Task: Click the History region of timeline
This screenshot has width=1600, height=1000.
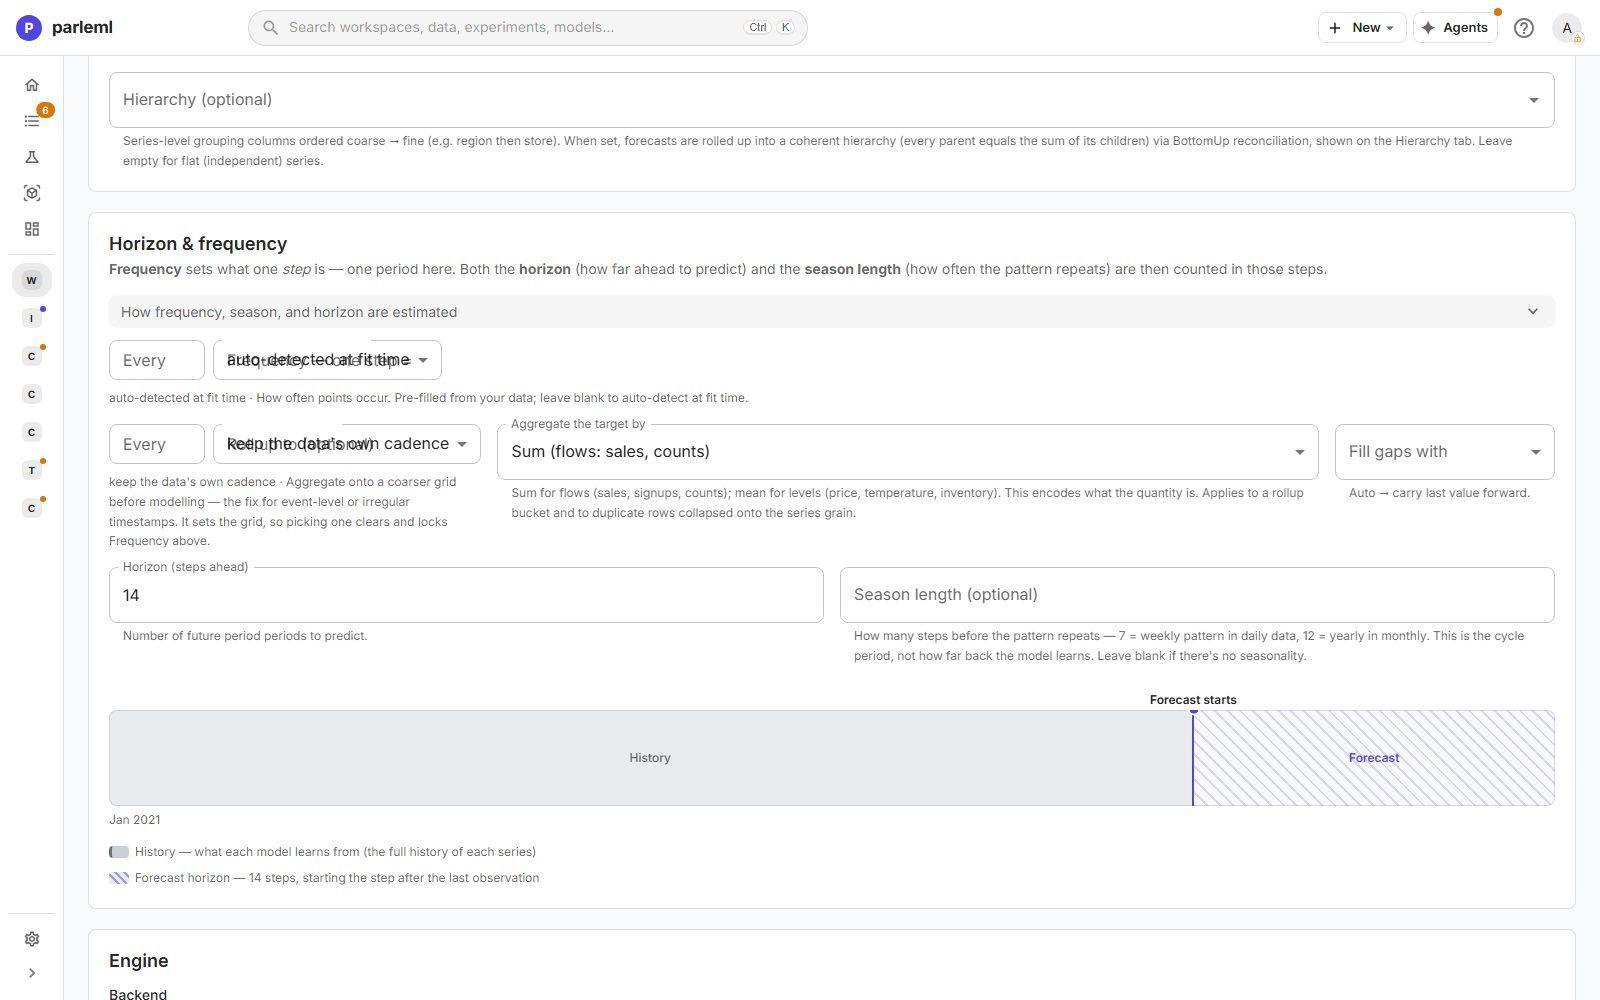Action: [651, 758]
